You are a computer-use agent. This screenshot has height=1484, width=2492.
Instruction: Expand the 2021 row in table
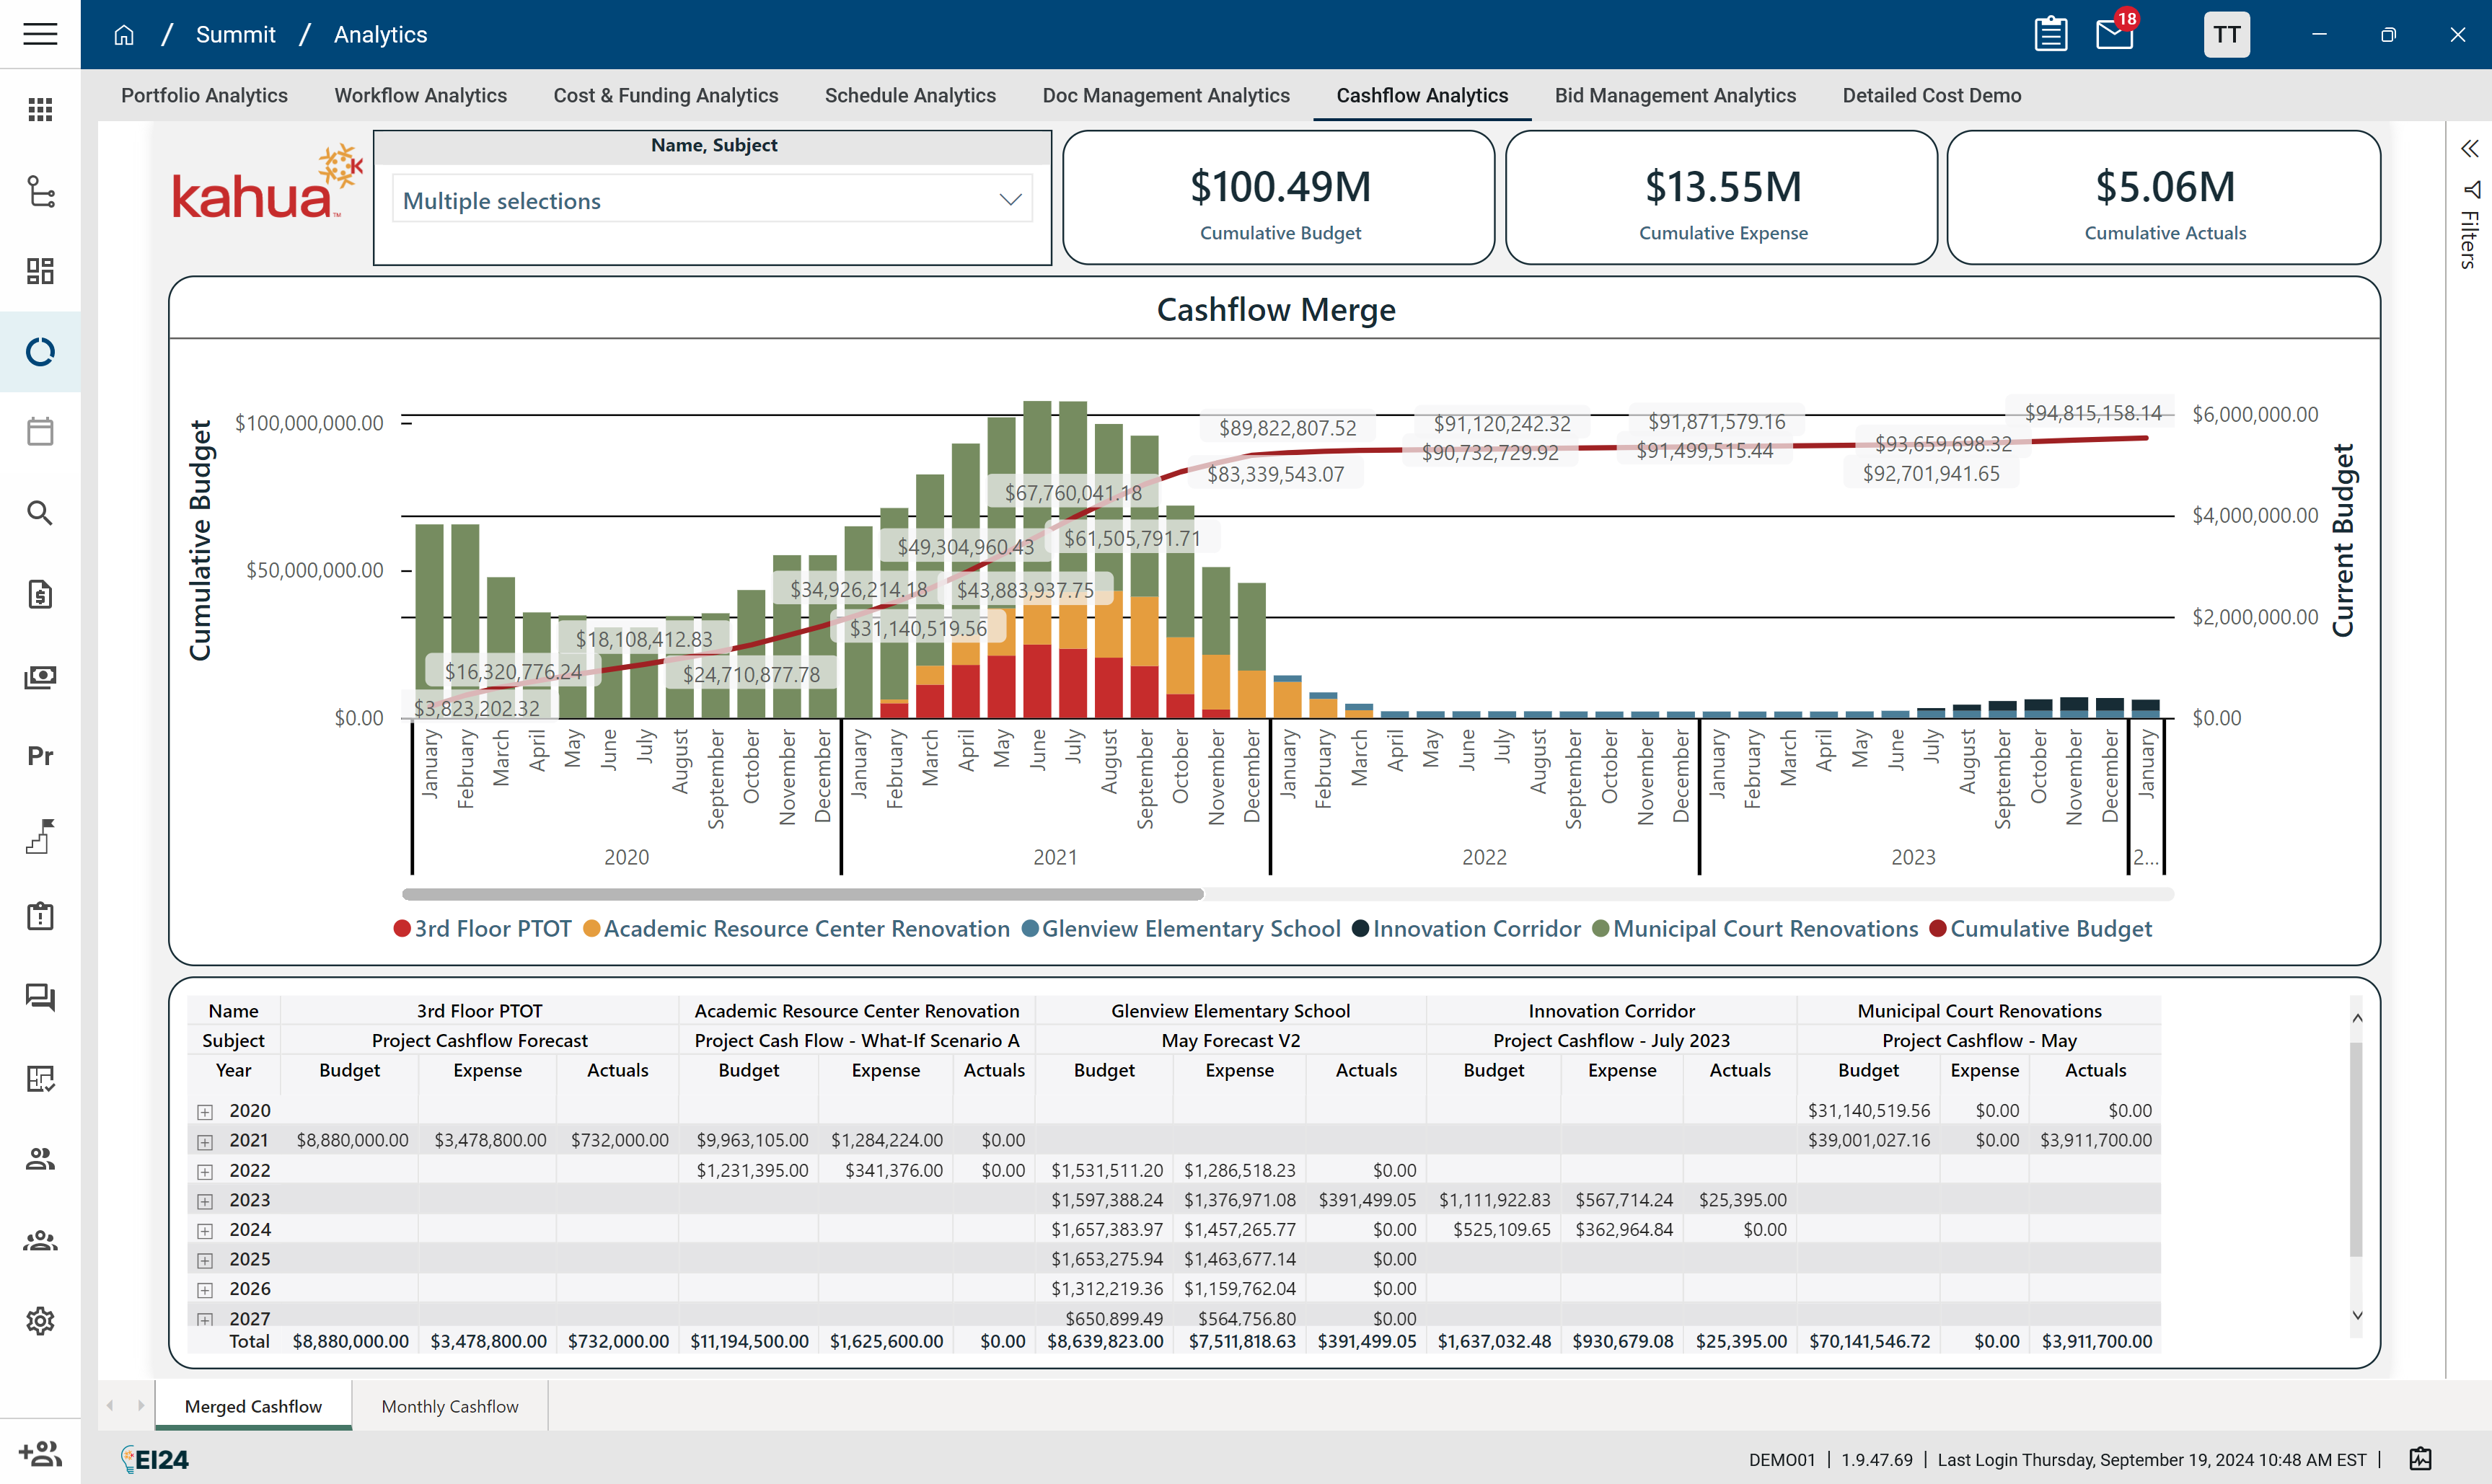point(205,1141)
